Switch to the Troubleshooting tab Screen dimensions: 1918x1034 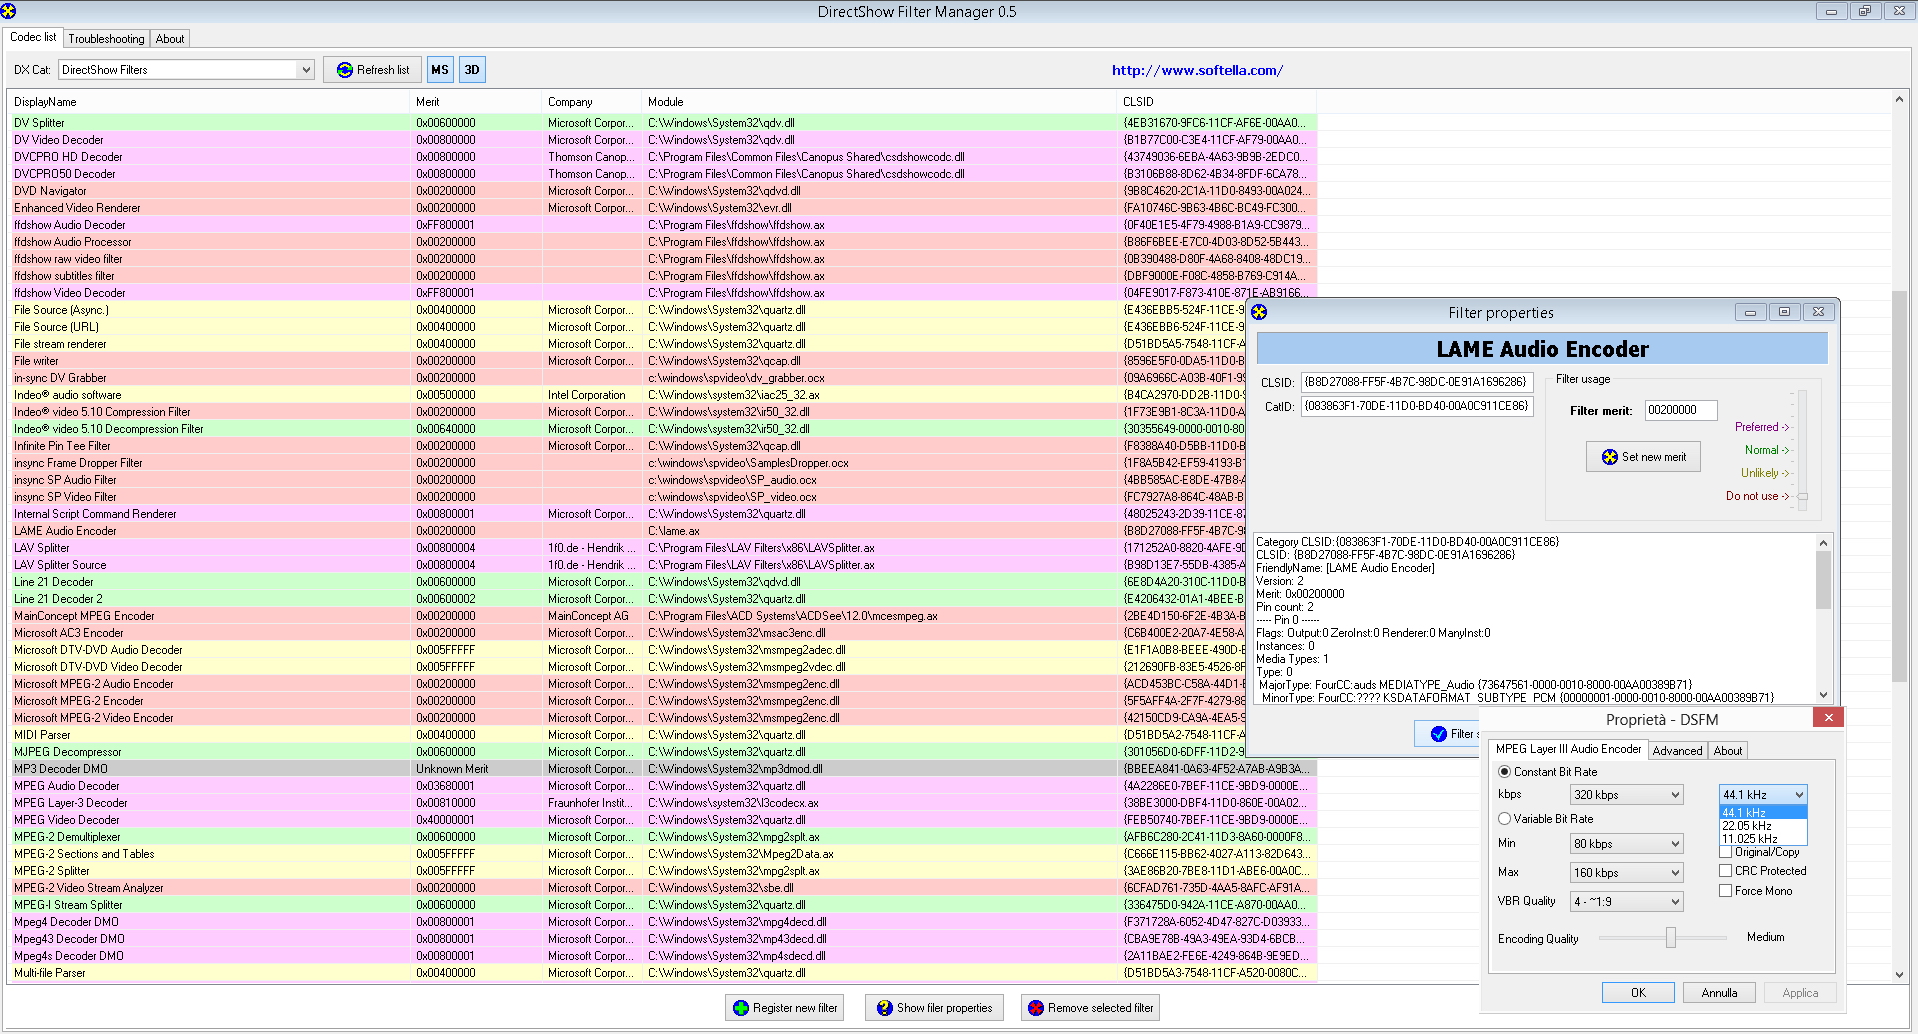pyautogui.click(x=106, y=39)
